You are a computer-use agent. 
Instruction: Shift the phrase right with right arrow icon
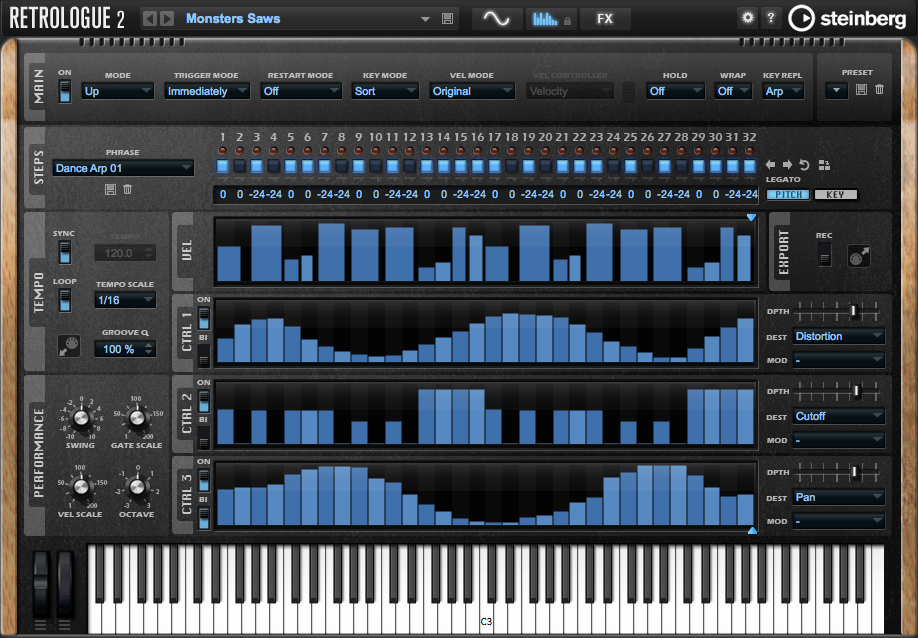(787, 165)
